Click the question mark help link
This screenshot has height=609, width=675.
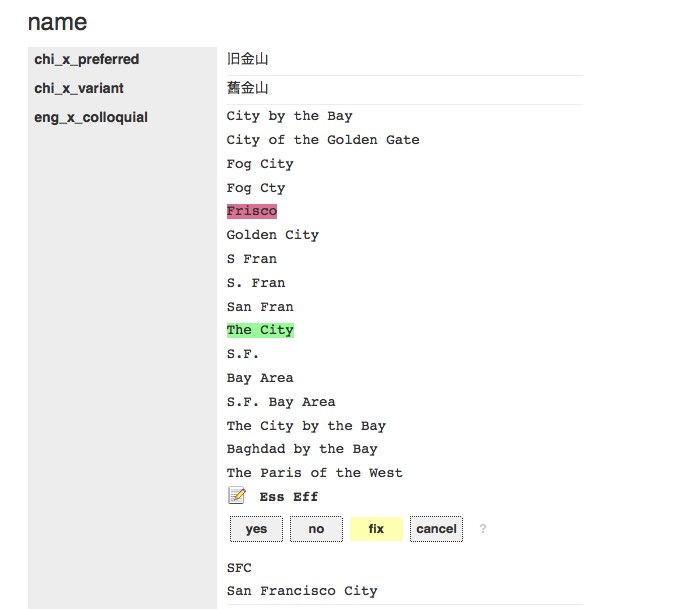[x=483, y=529]
